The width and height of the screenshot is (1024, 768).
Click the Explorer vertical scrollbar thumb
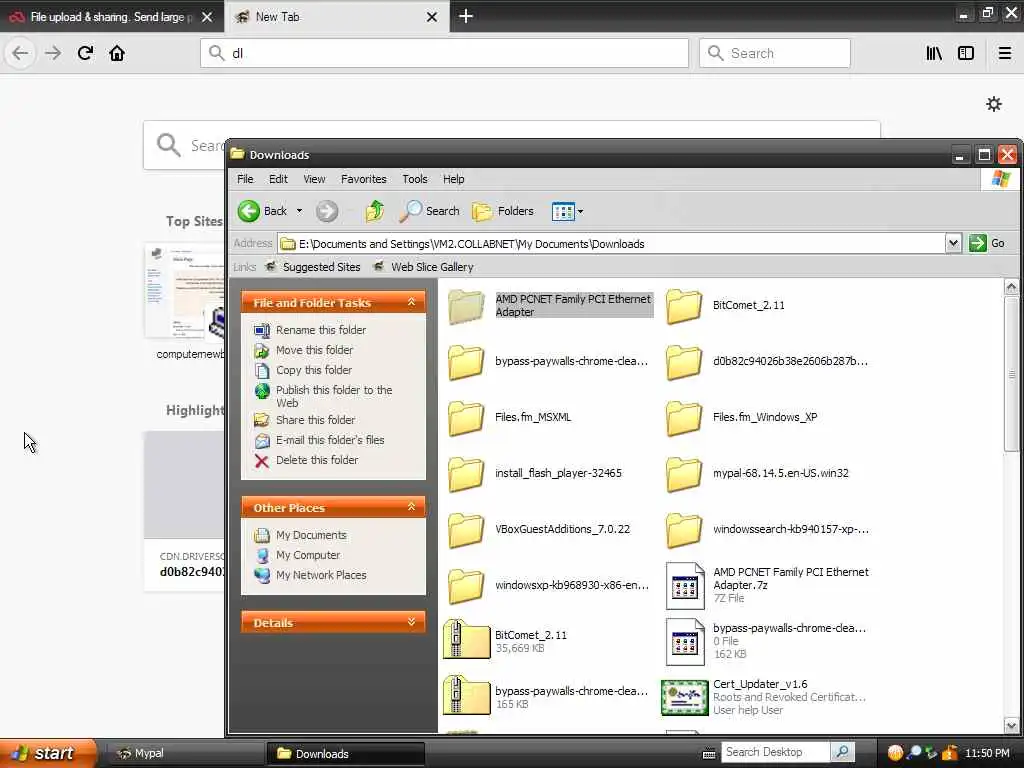tap(1011, 373)
